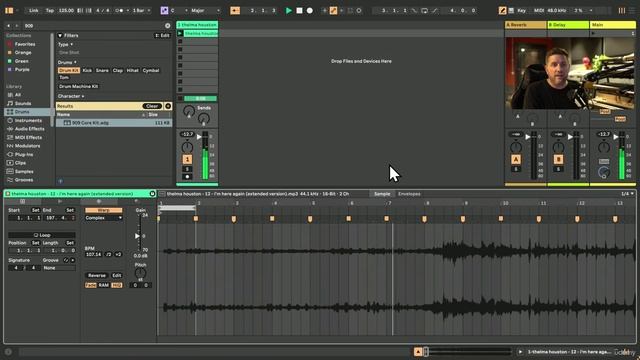
Task: Start playback with the green Play button
Action: 289,10
